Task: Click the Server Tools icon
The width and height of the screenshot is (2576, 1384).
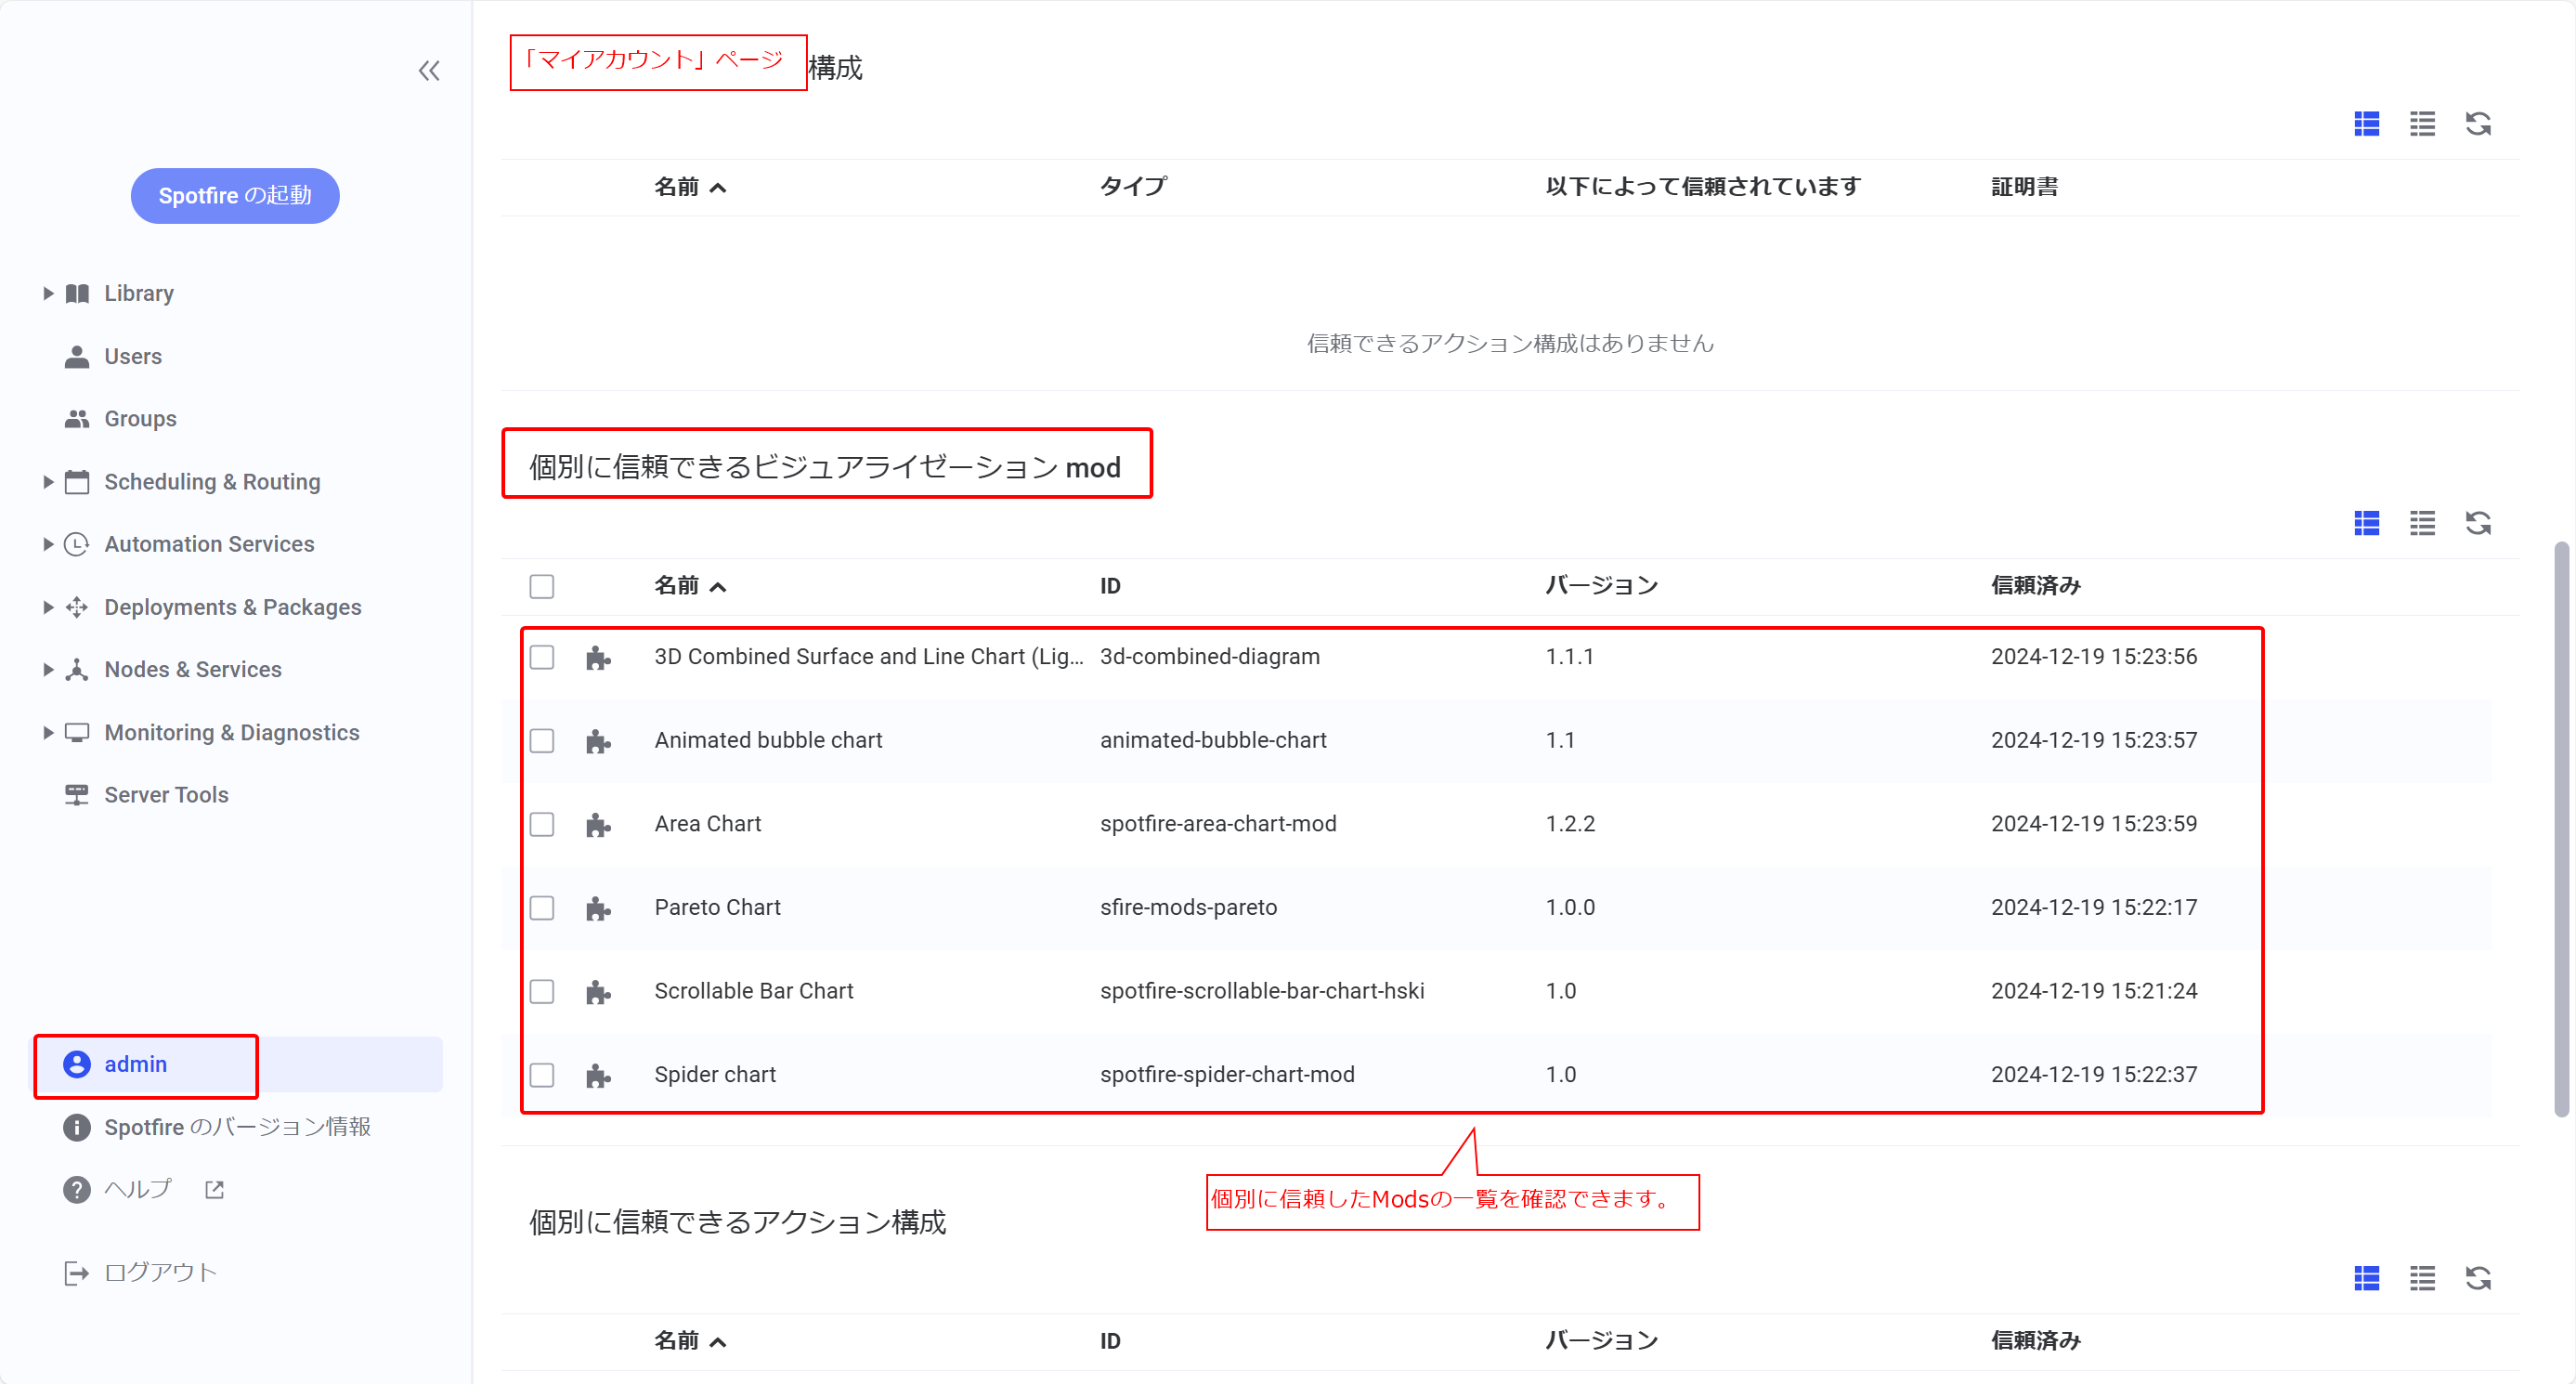Action: (77, 795)
